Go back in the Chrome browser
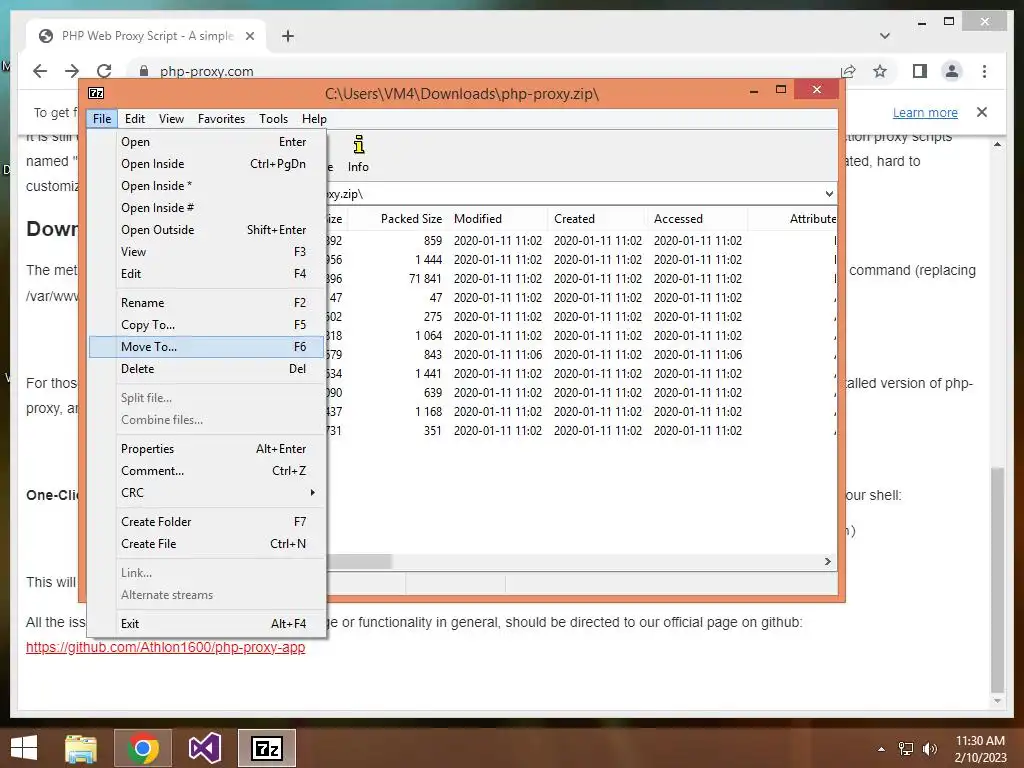The height and width of the screenshot is (768, 1024). [40, 71]
